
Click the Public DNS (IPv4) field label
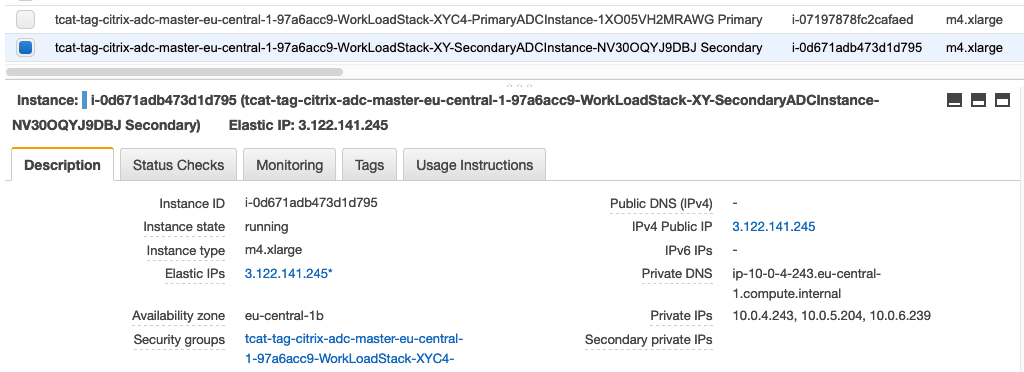click(x=661, y=204)
